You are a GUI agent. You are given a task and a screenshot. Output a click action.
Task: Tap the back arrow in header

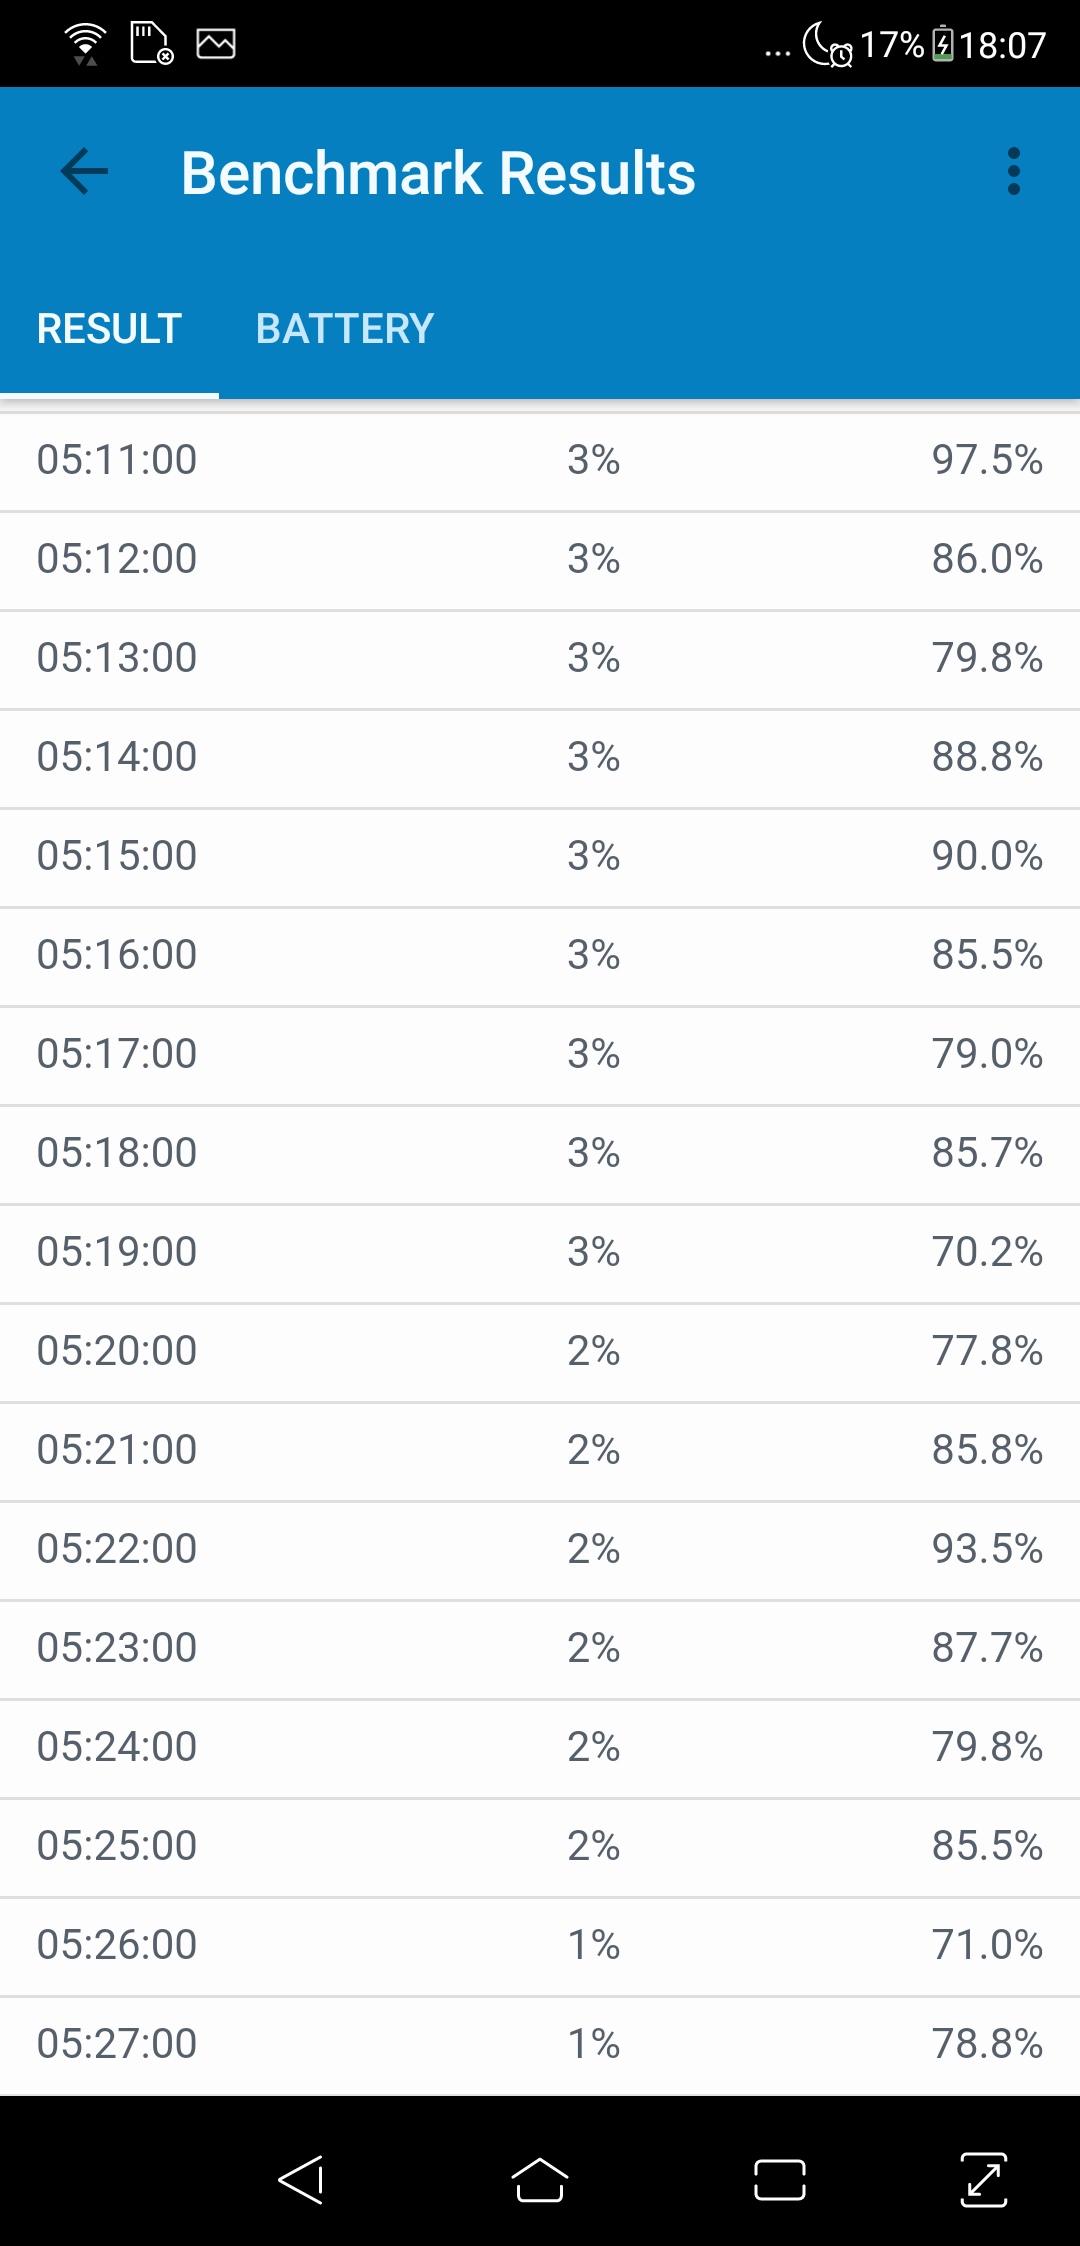pyautogui.click(x=84, y=172)
